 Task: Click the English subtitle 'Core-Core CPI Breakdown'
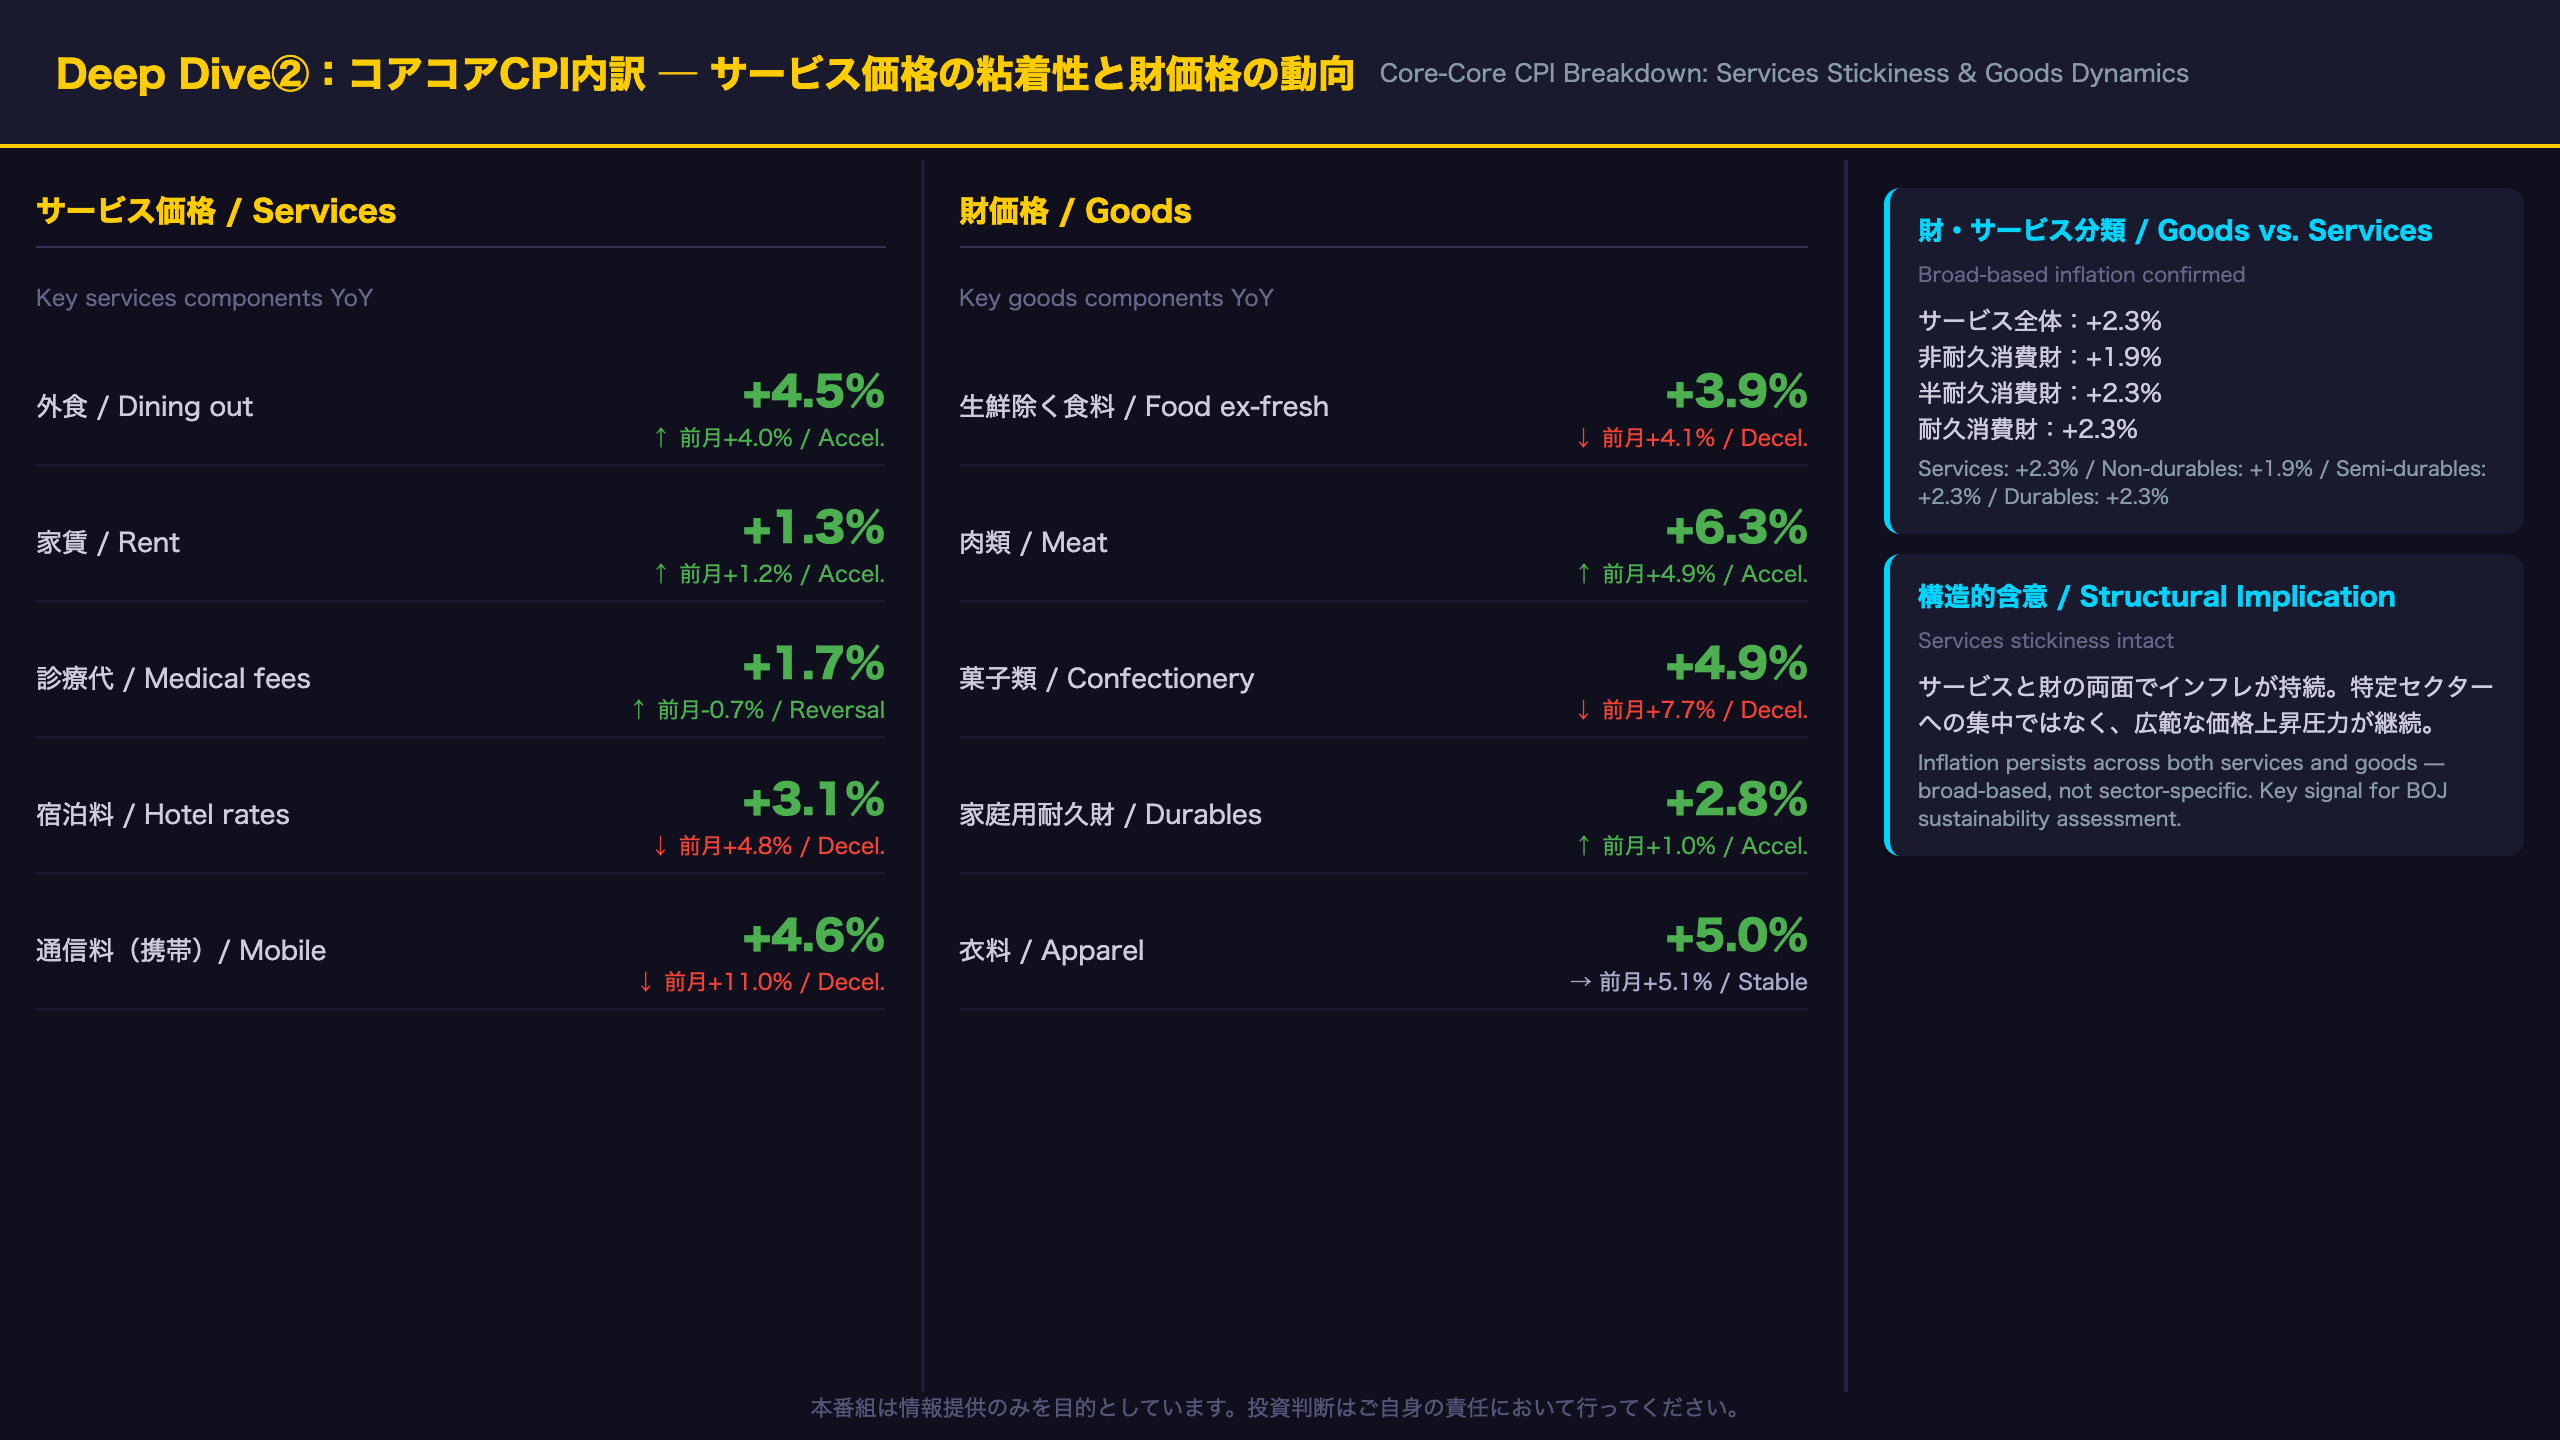point(1784,74)
